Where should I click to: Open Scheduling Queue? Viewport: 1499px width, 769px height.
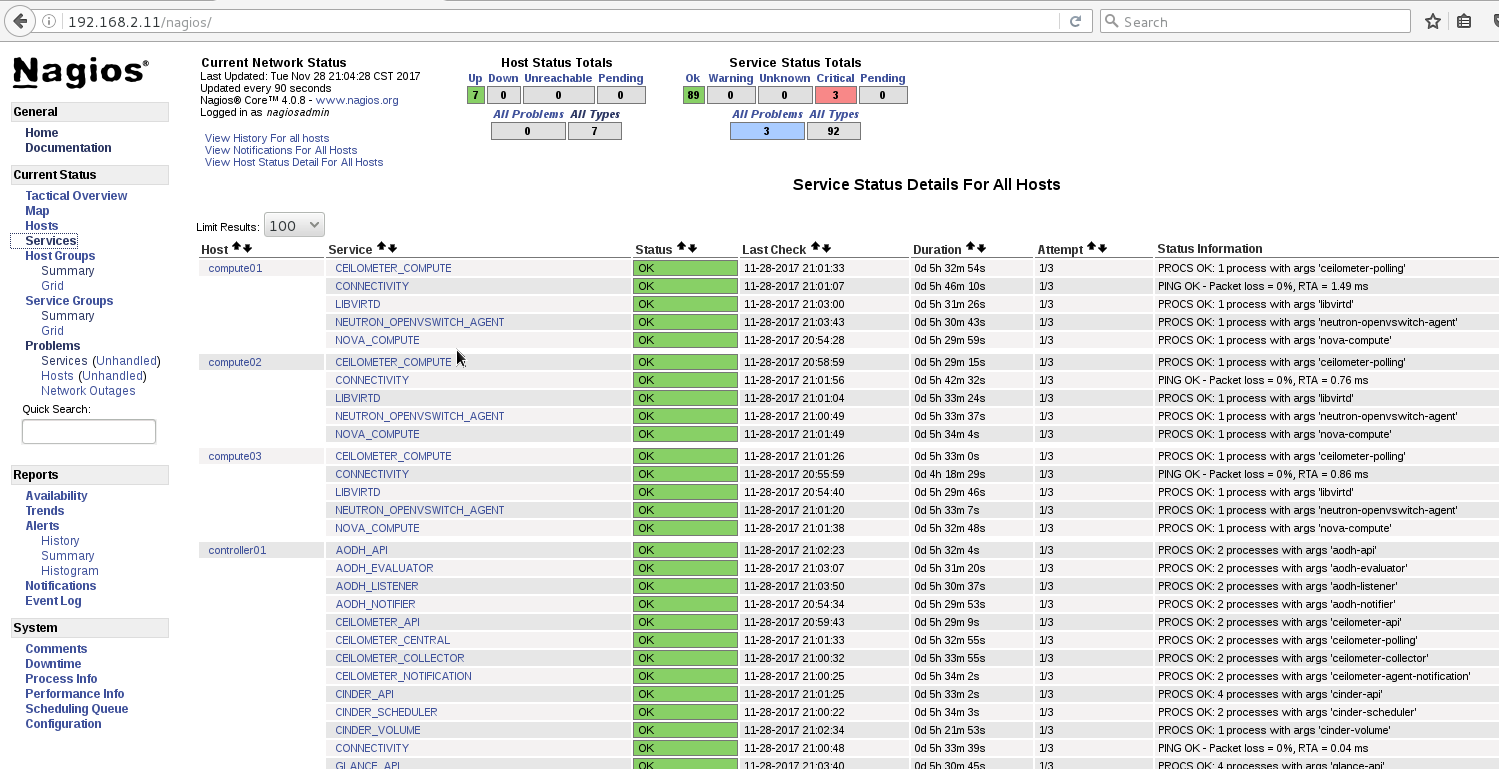[x=77, y=709]
